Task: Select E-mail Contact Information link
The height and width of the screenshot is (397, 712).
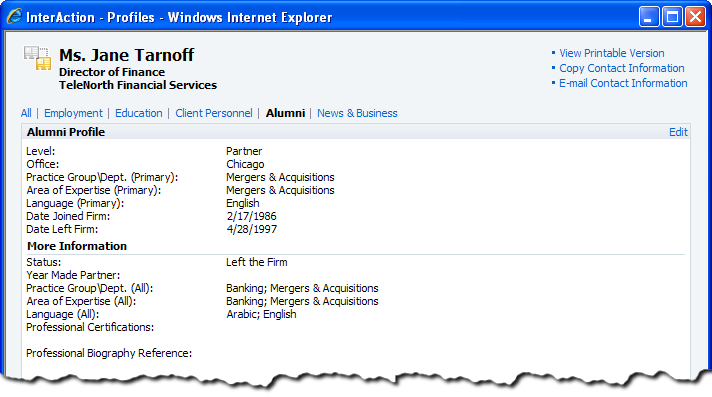Action: coord(623,83)
